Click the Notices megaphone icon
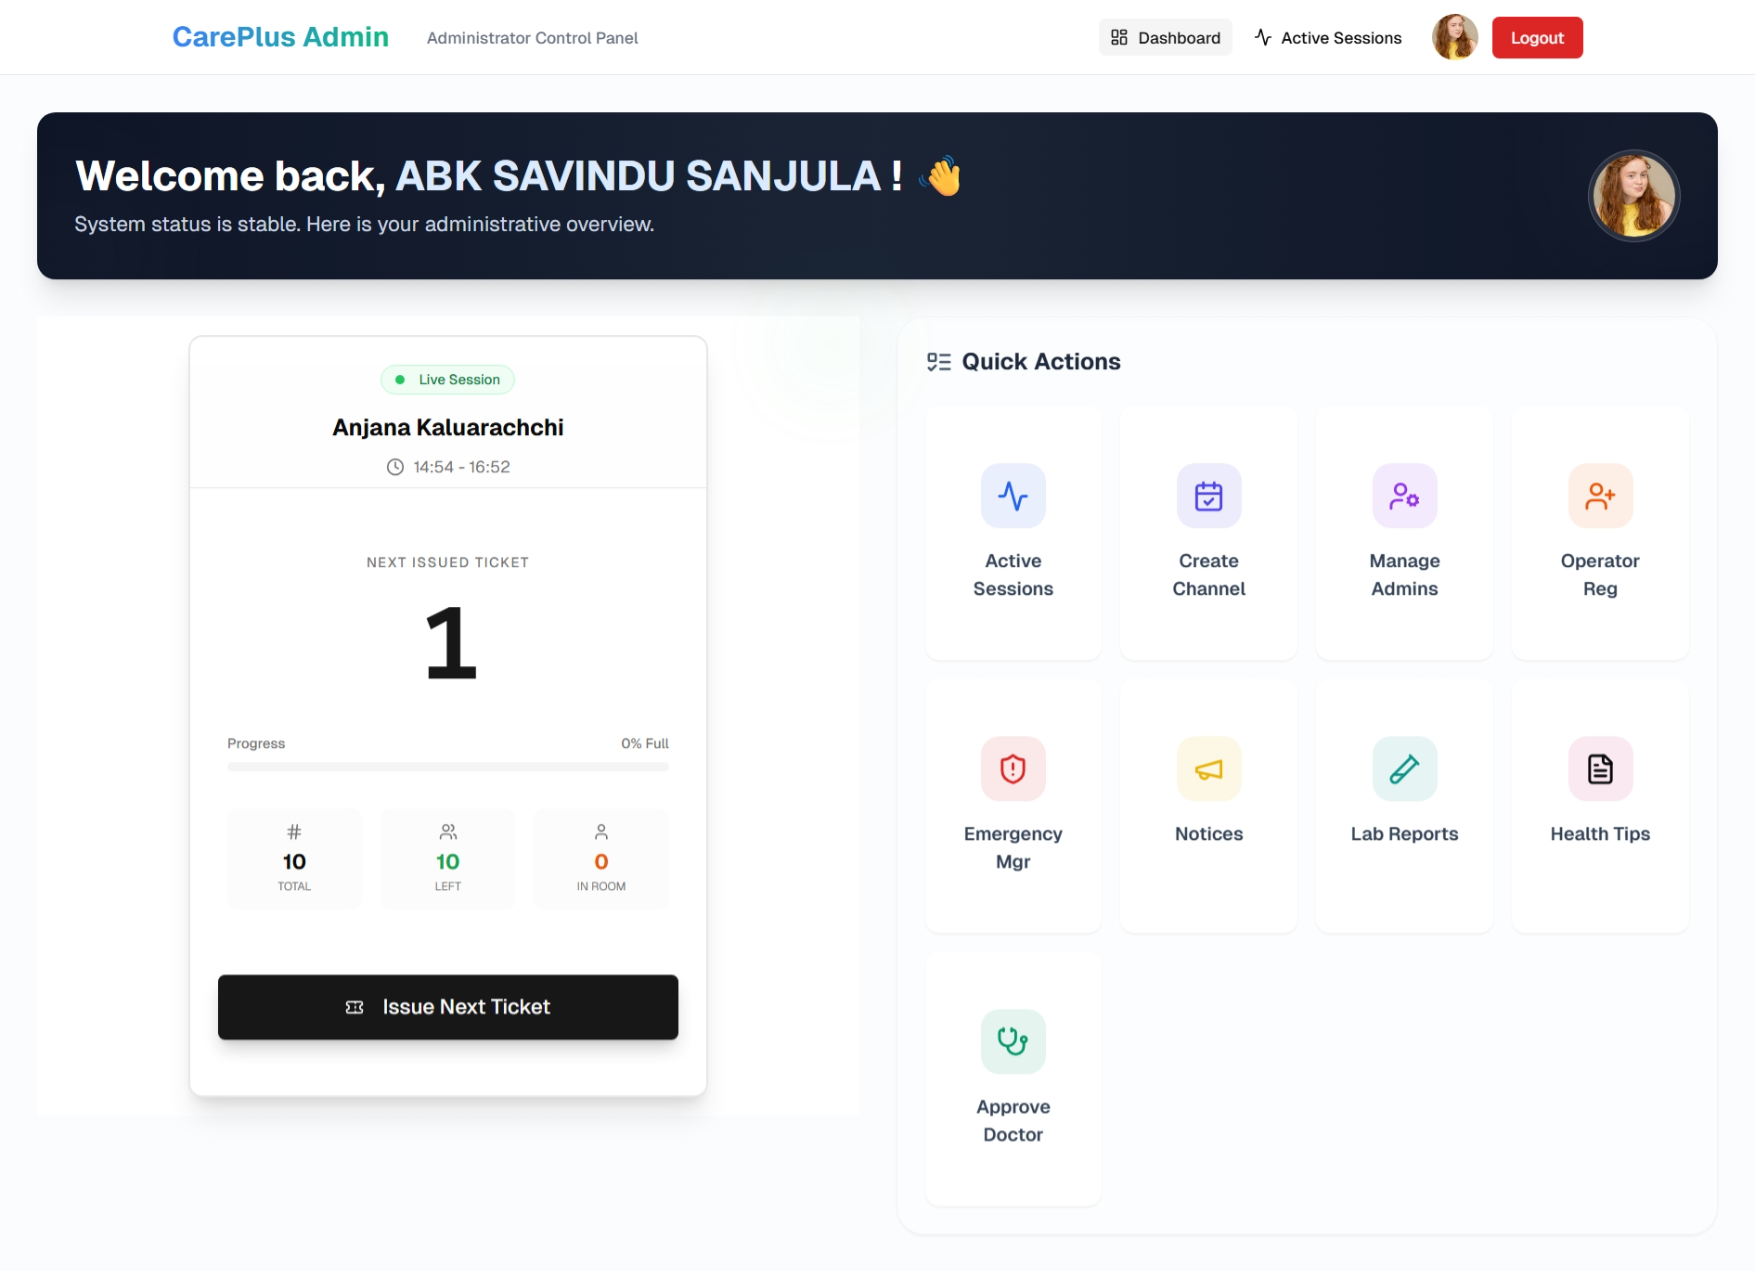Viewport: 1755px width, 1271px height. click(1208, 768)
